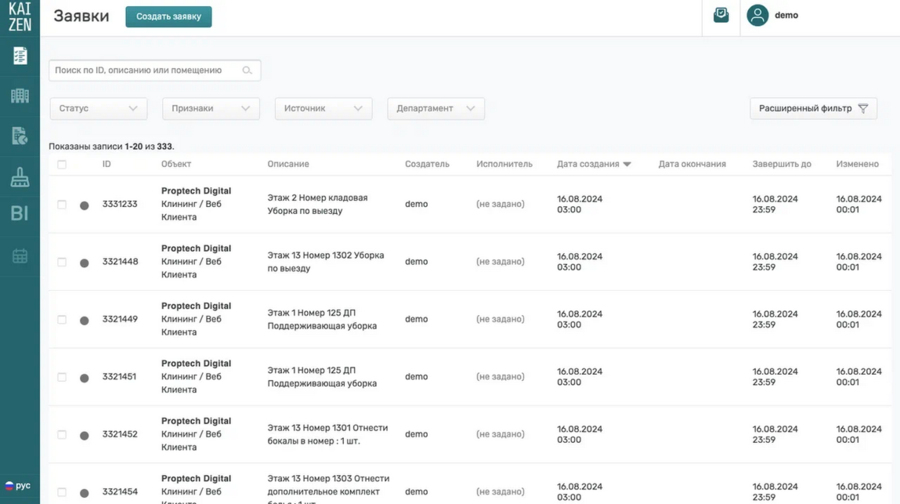
Task: Open the cleaning brush sidebar icon
Action: coord(20,177)
